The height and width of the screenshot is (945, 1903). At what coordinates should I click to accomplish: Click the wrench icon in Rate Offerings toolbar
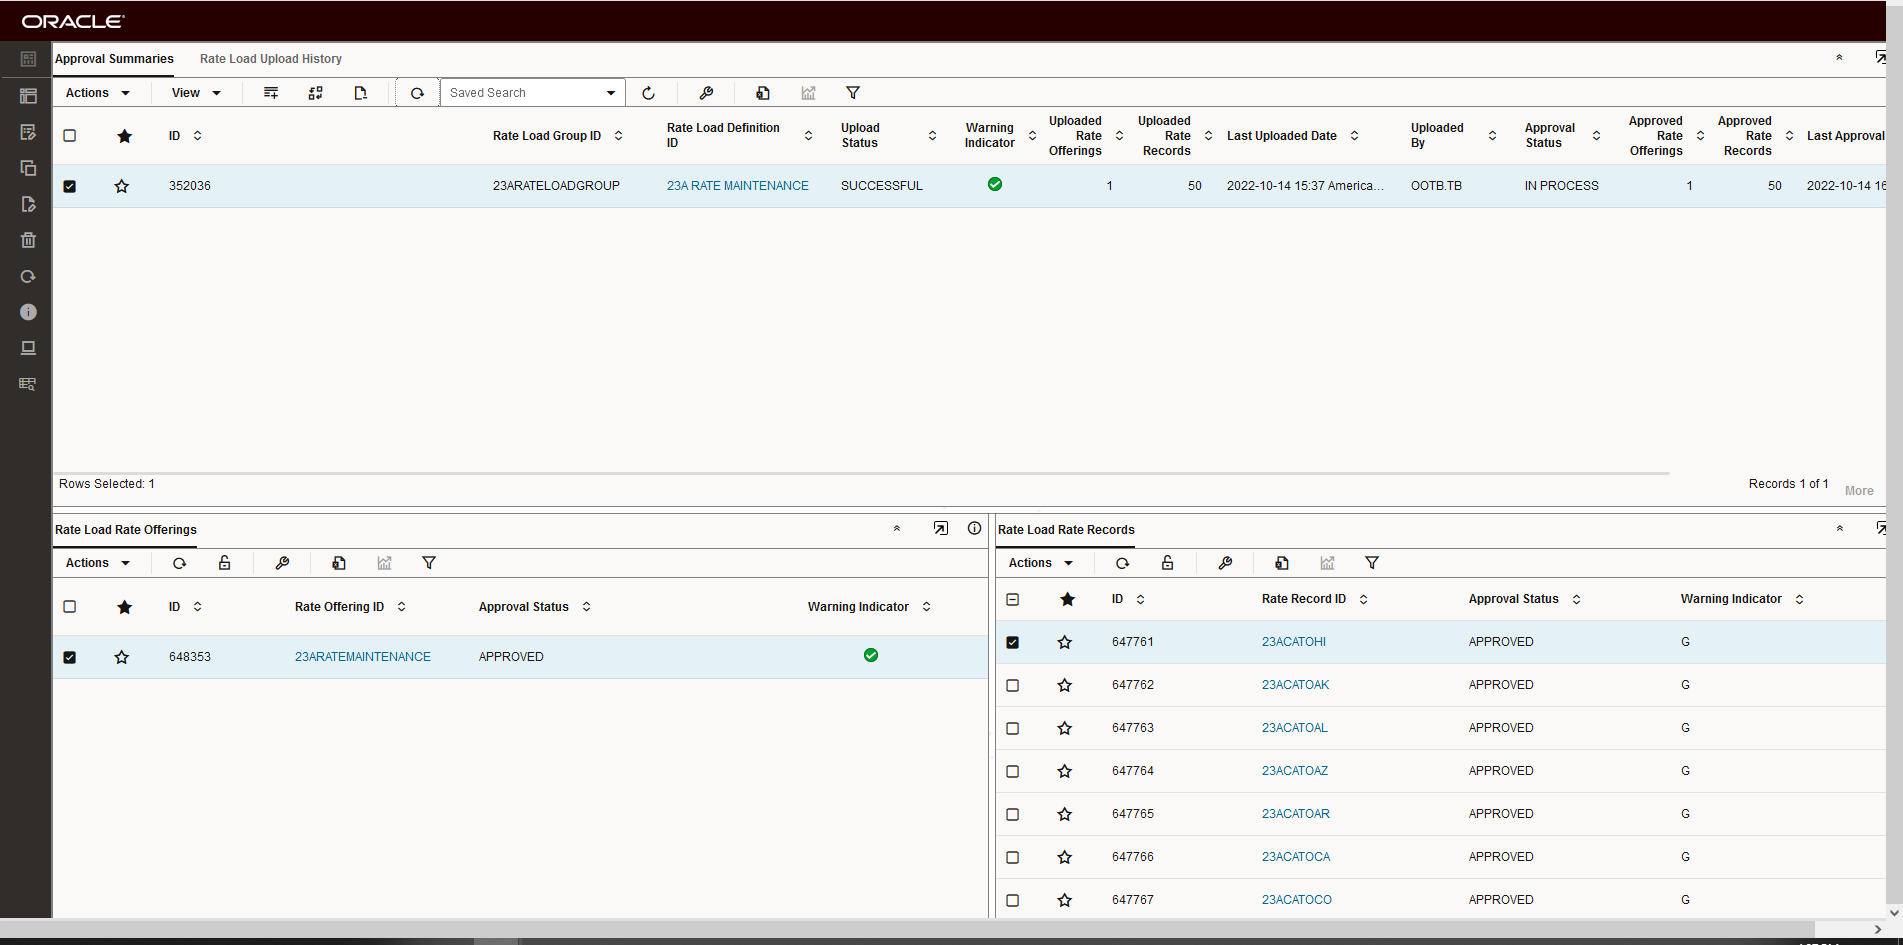(x=282, y=563)
